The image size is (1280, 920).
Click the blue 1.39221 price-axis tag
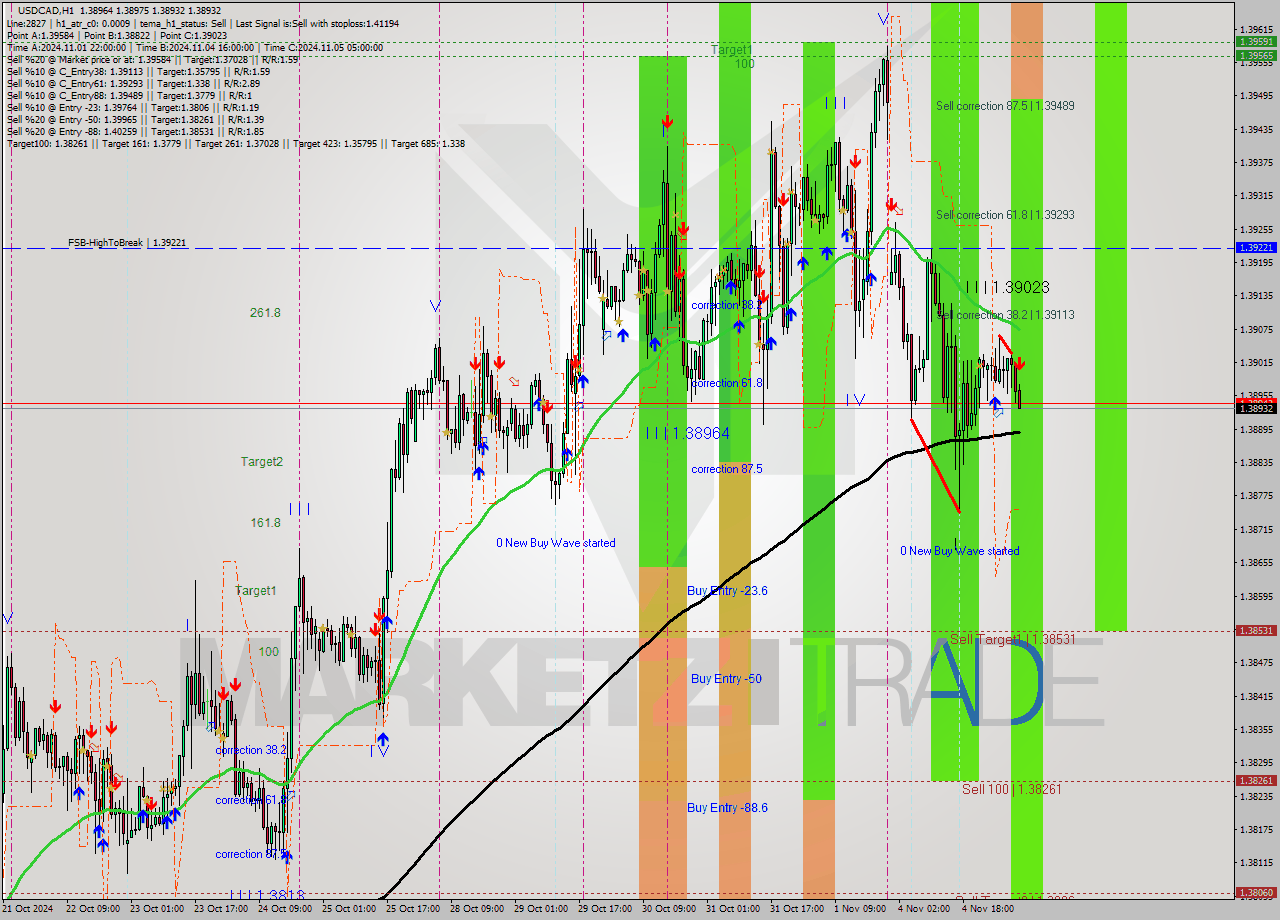tap(1256, 247)
